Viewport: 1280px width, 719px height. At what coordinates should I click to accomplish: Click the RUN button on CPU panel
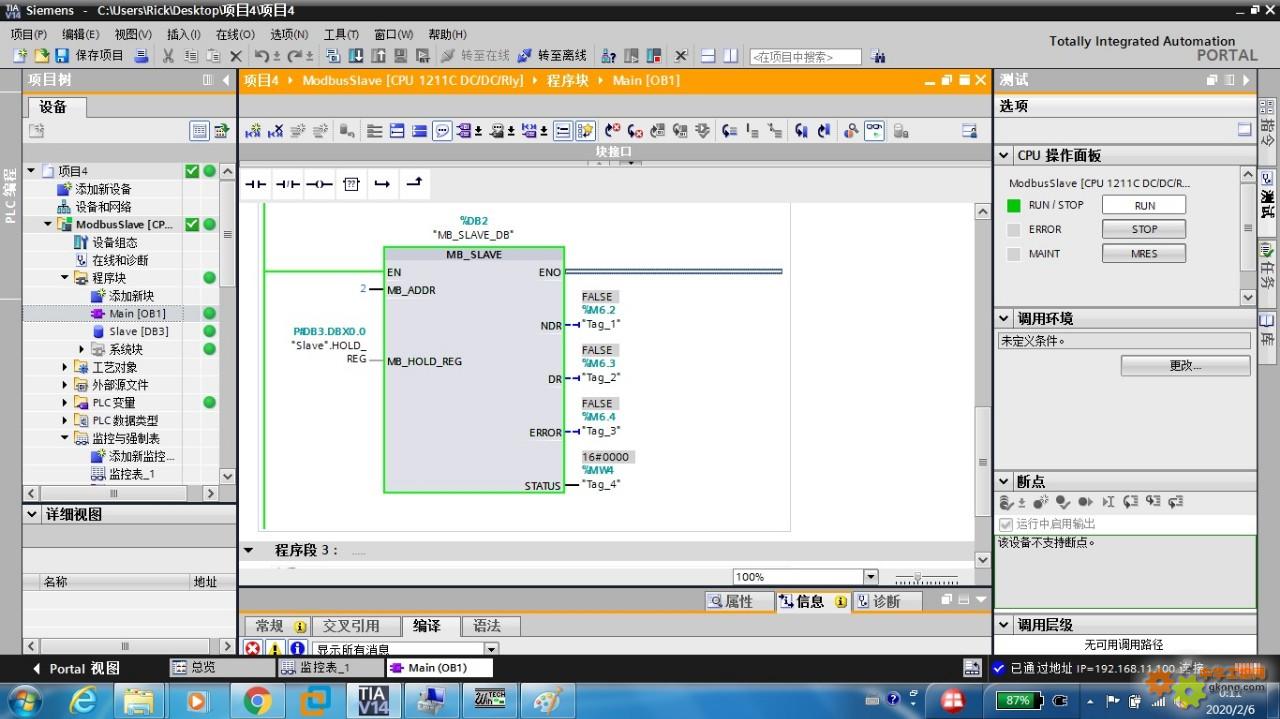click(1144, 205)
